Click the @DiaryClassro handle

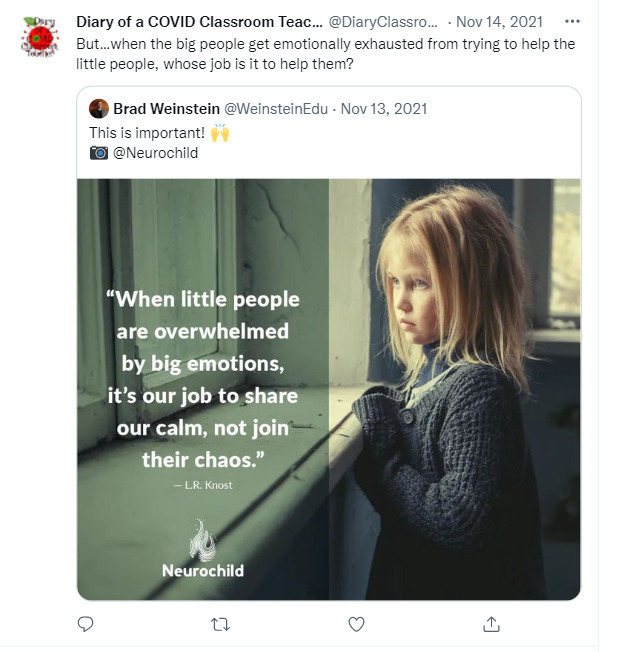(x=383, y=21)
